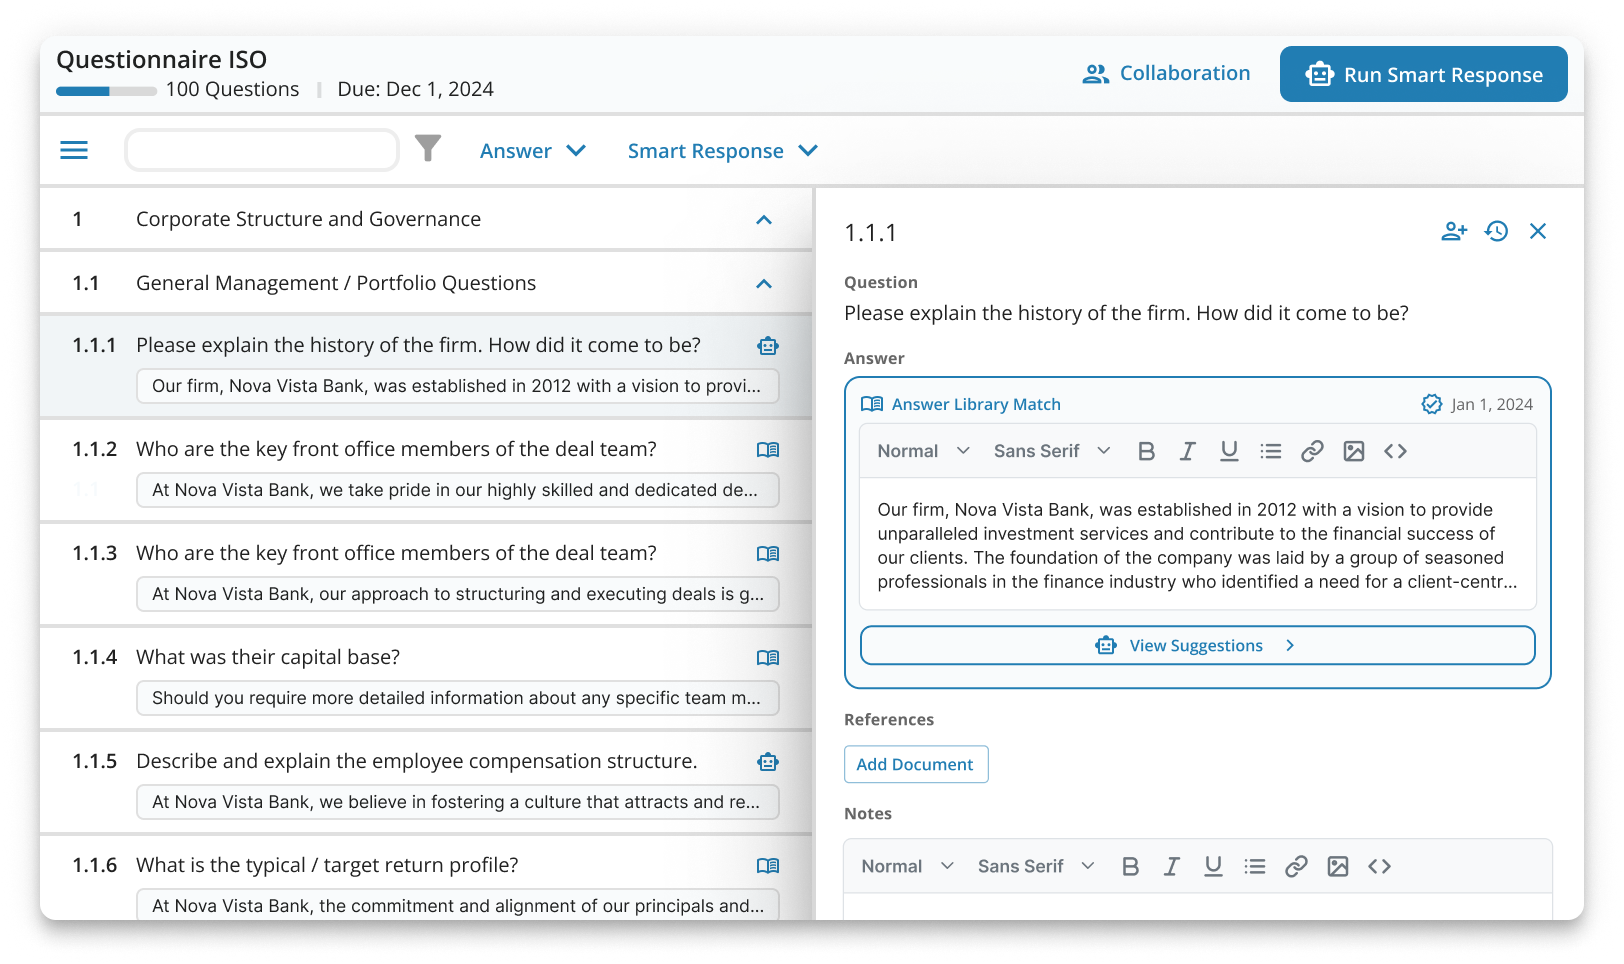Image resolution: width=1624 pixels, height=964 pixels.
Task: Click answer preview 'we believe in fostering a culture'
Action: (x=457, y=802)
